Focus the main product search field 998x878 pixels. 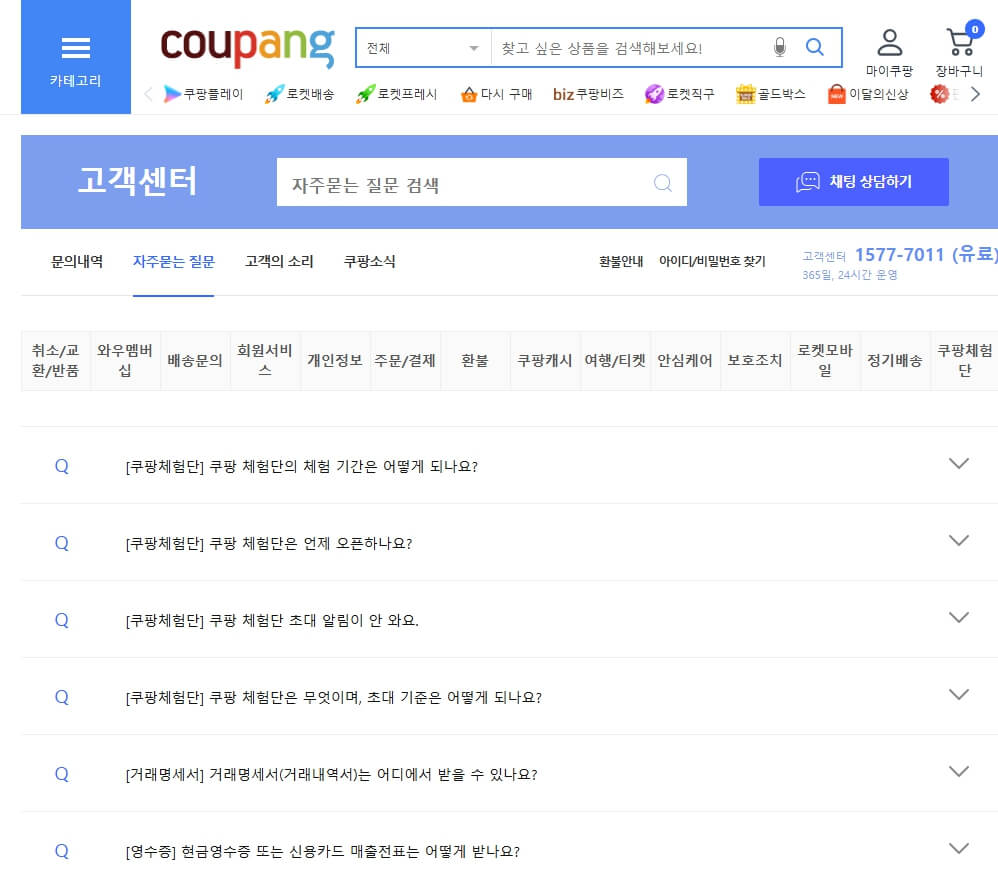point(630,48)
